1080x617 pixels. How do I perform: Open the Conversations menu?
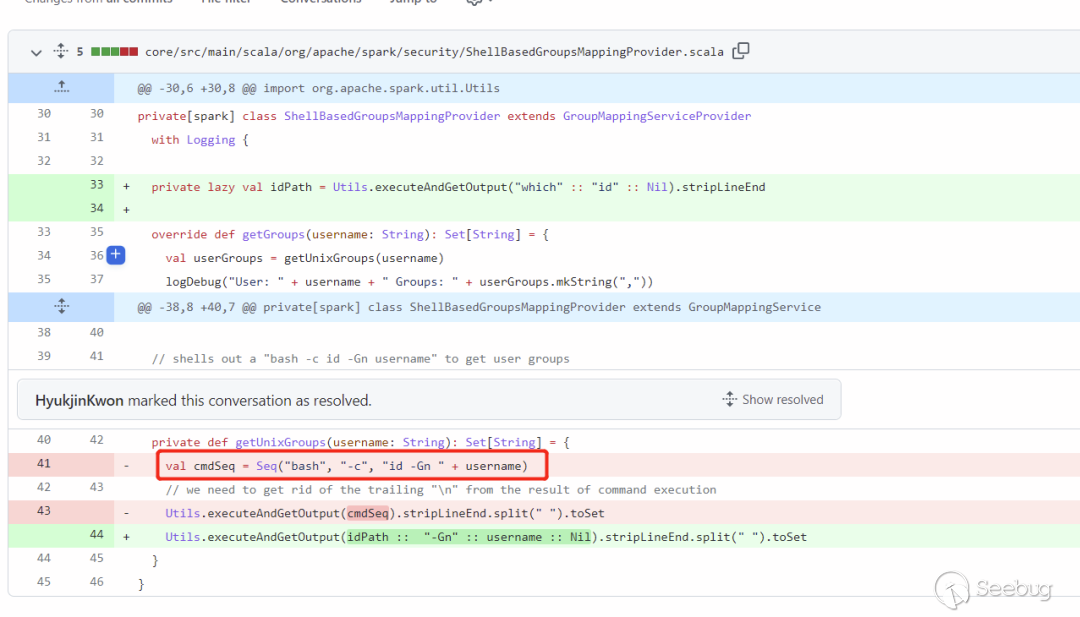click(320, 2)
